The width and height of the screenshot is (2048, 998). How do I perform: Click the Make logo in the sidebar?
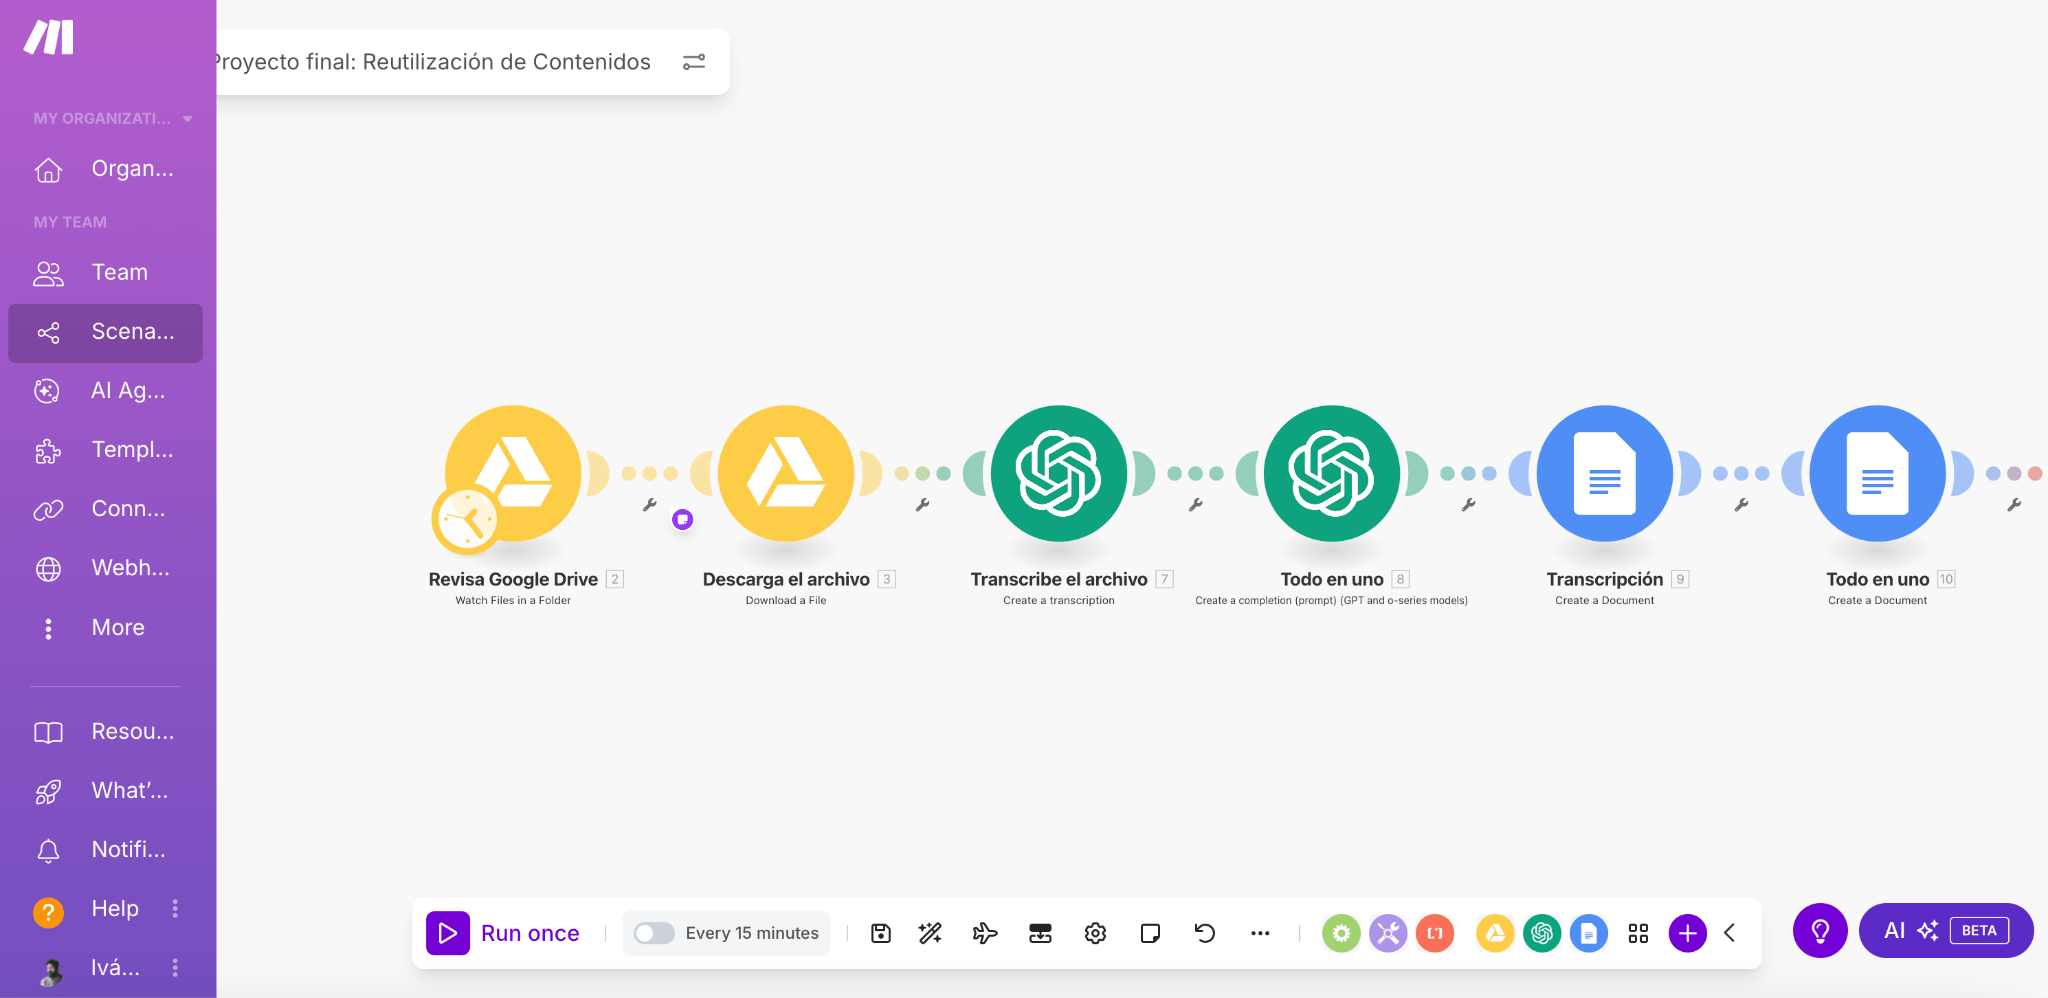[49, 37]
